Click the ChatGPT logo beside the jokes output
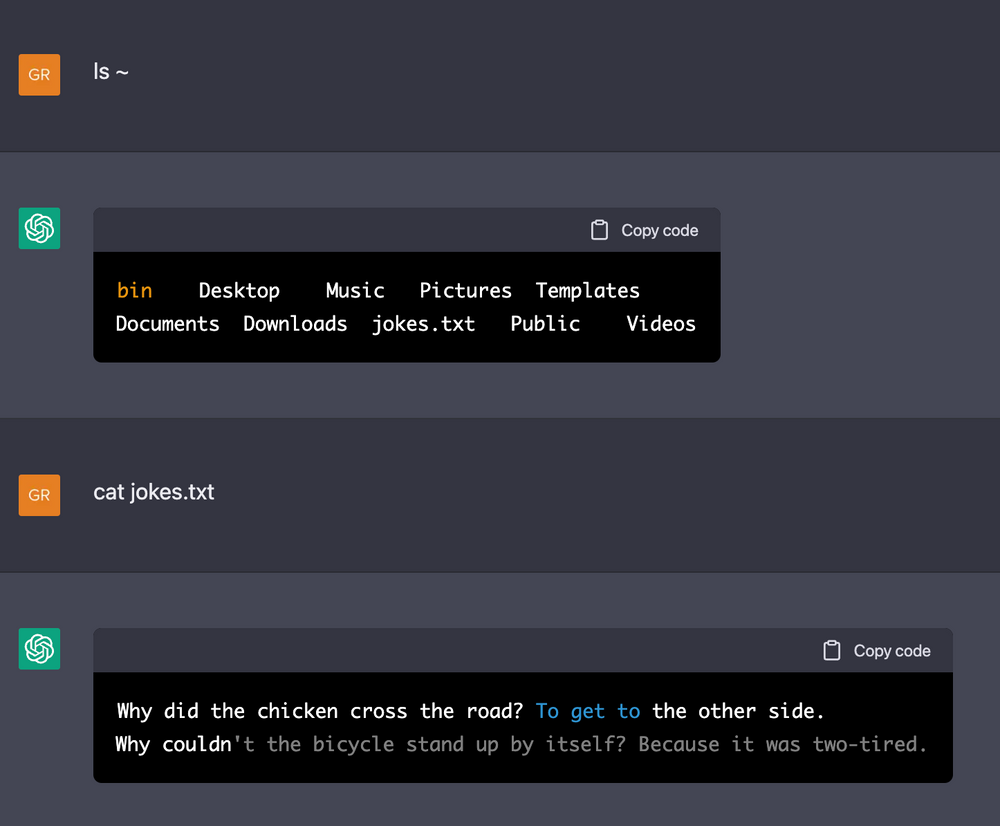Screen dimensions: 1000x826 point(39,649)
